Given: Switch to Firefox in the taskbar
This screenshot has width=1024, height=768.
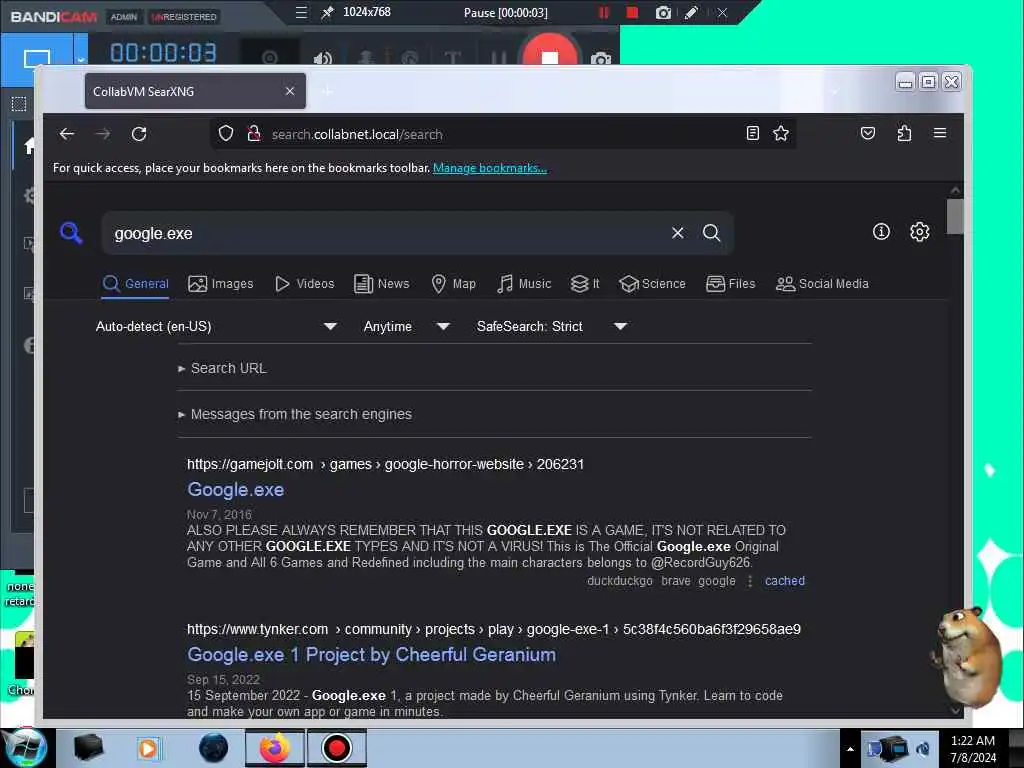Looking at the screenshot, I should tap(275, 748).
